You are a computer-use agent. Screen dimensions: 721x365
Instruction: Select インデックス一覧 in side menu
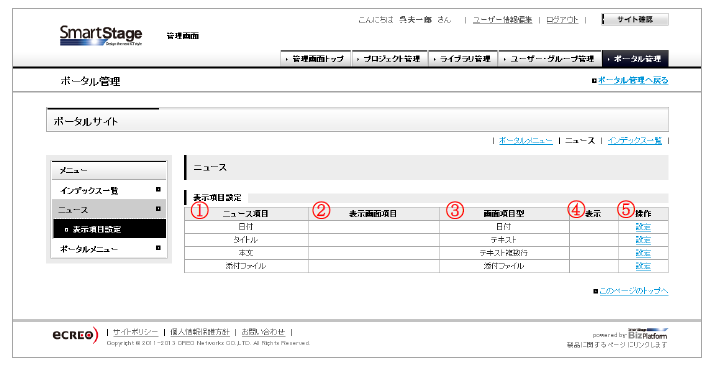point(109,190)
